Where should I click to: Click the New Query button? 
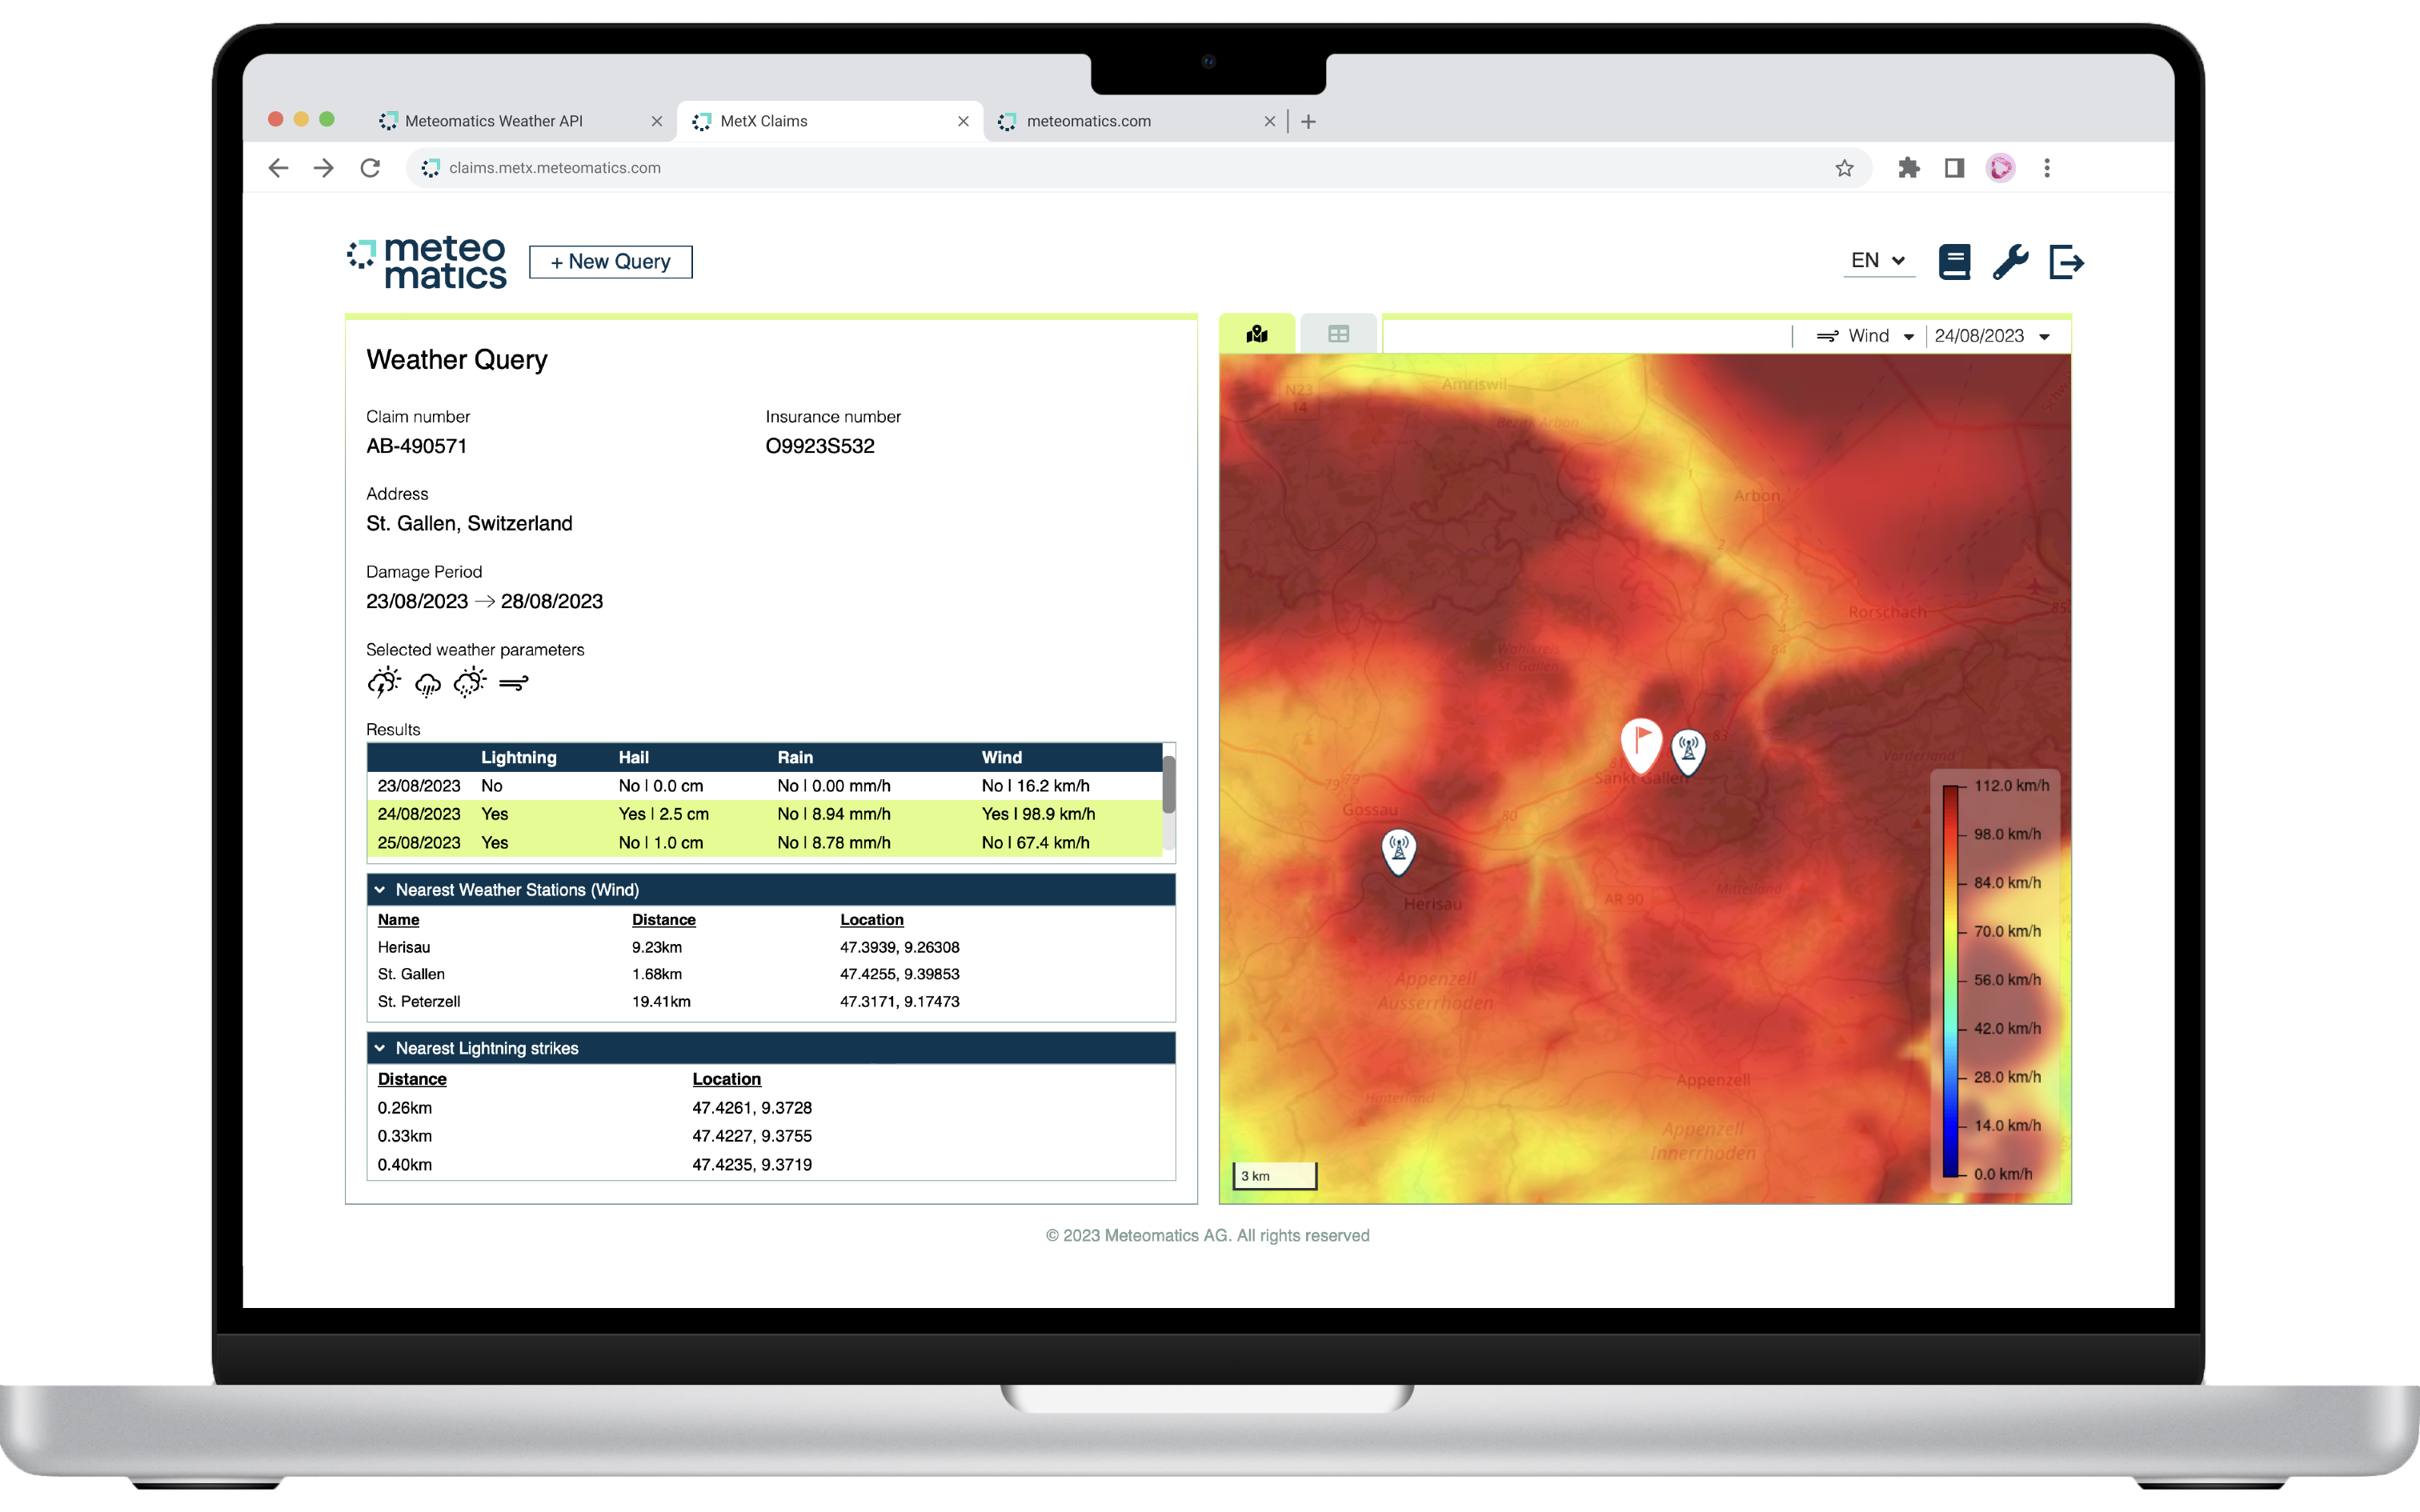tap(610, 262)
